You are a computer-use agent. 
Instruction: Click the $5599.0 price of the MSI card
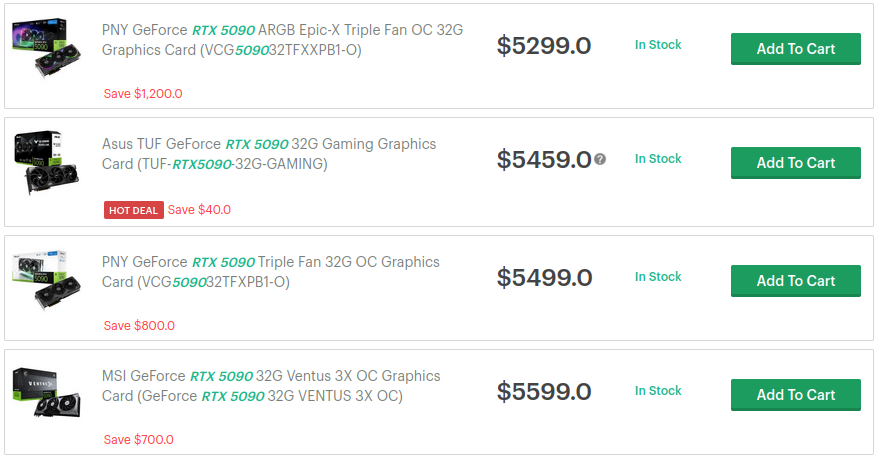[544, 392]
